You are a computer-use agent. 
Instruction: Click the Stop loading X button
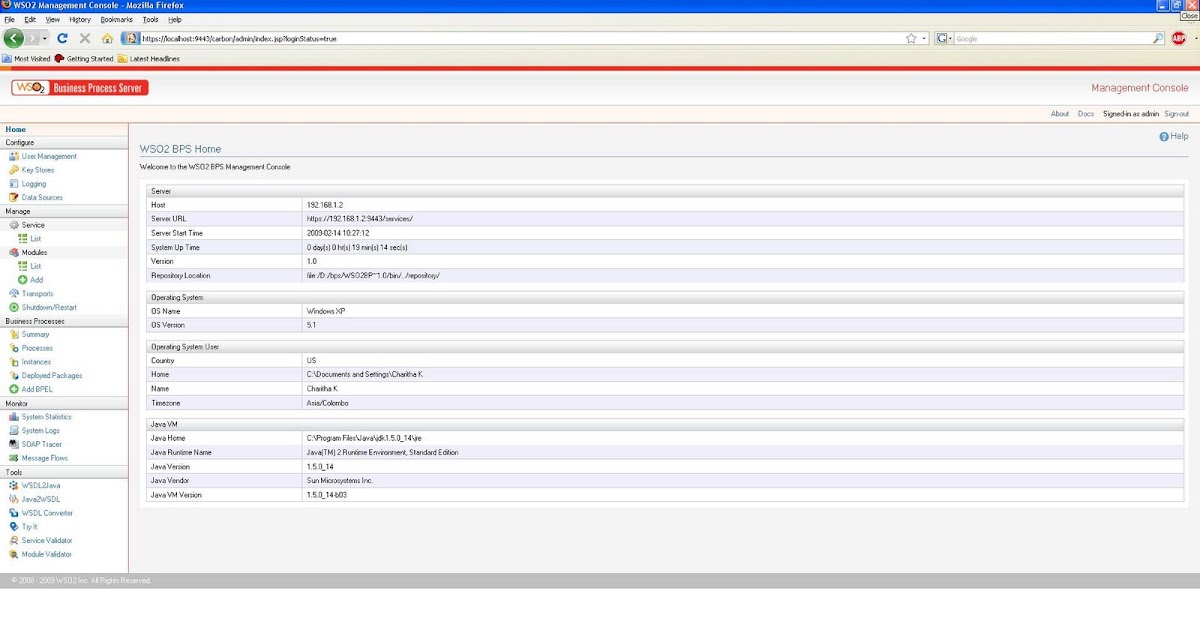coord(85,38)
